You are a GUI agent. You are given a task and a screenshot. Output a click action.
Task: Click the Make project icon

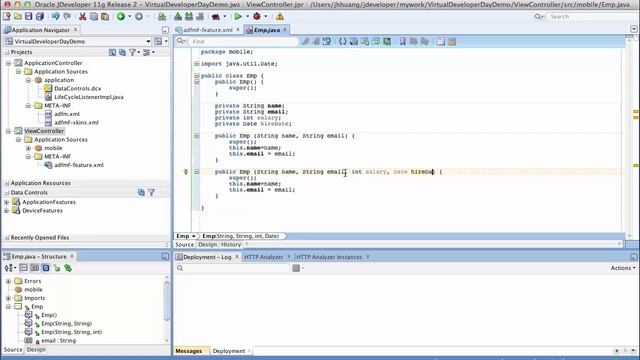178,17
